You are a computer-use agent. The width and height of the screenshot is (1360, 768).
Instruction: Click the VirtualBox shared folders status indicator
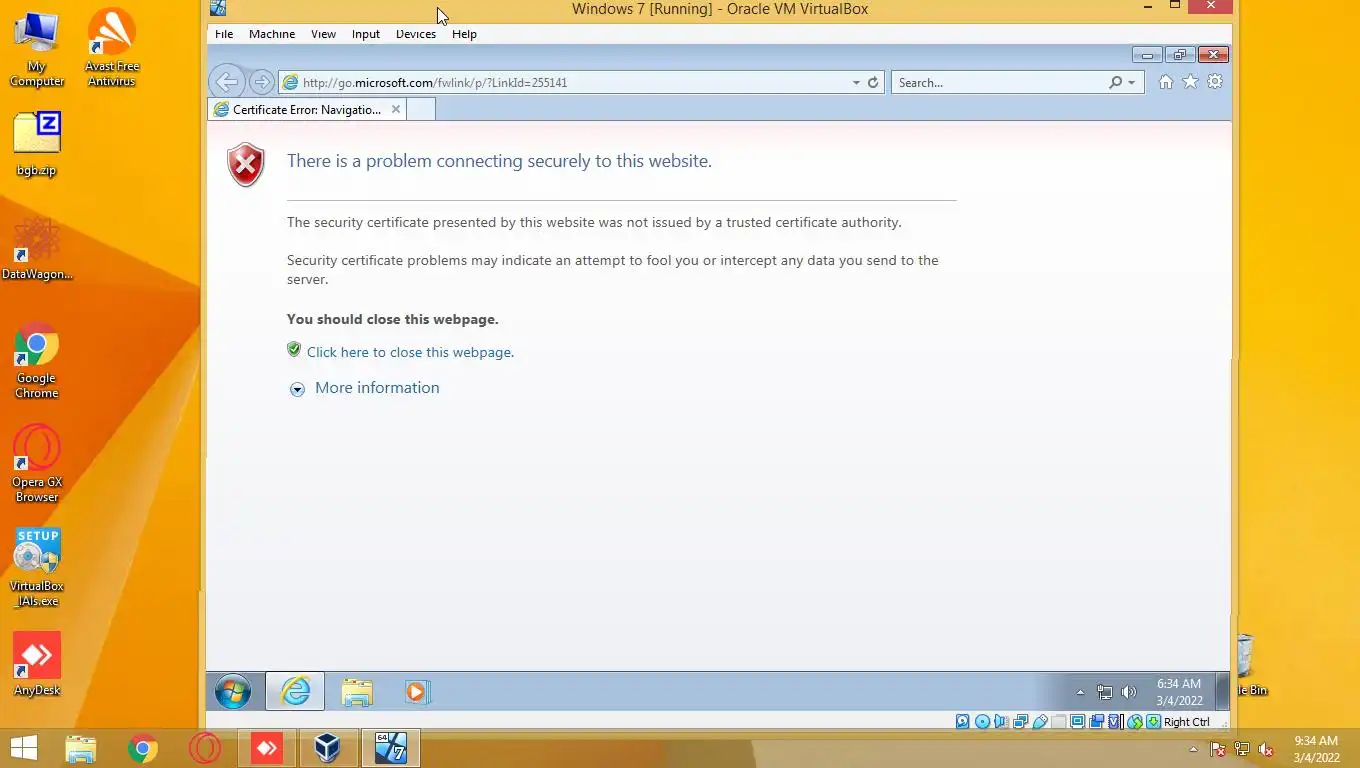pyautogui.click(x=1058, y=722)
